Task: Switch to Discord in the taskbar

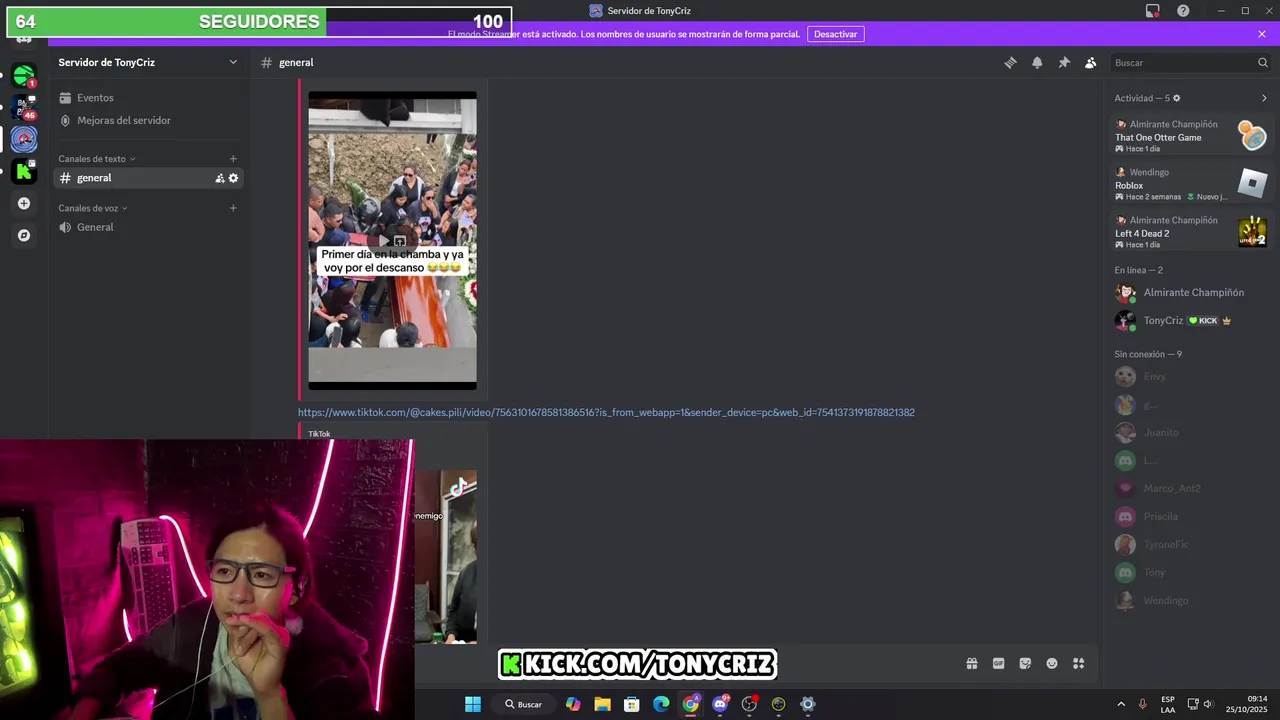Action: [720, 704]
